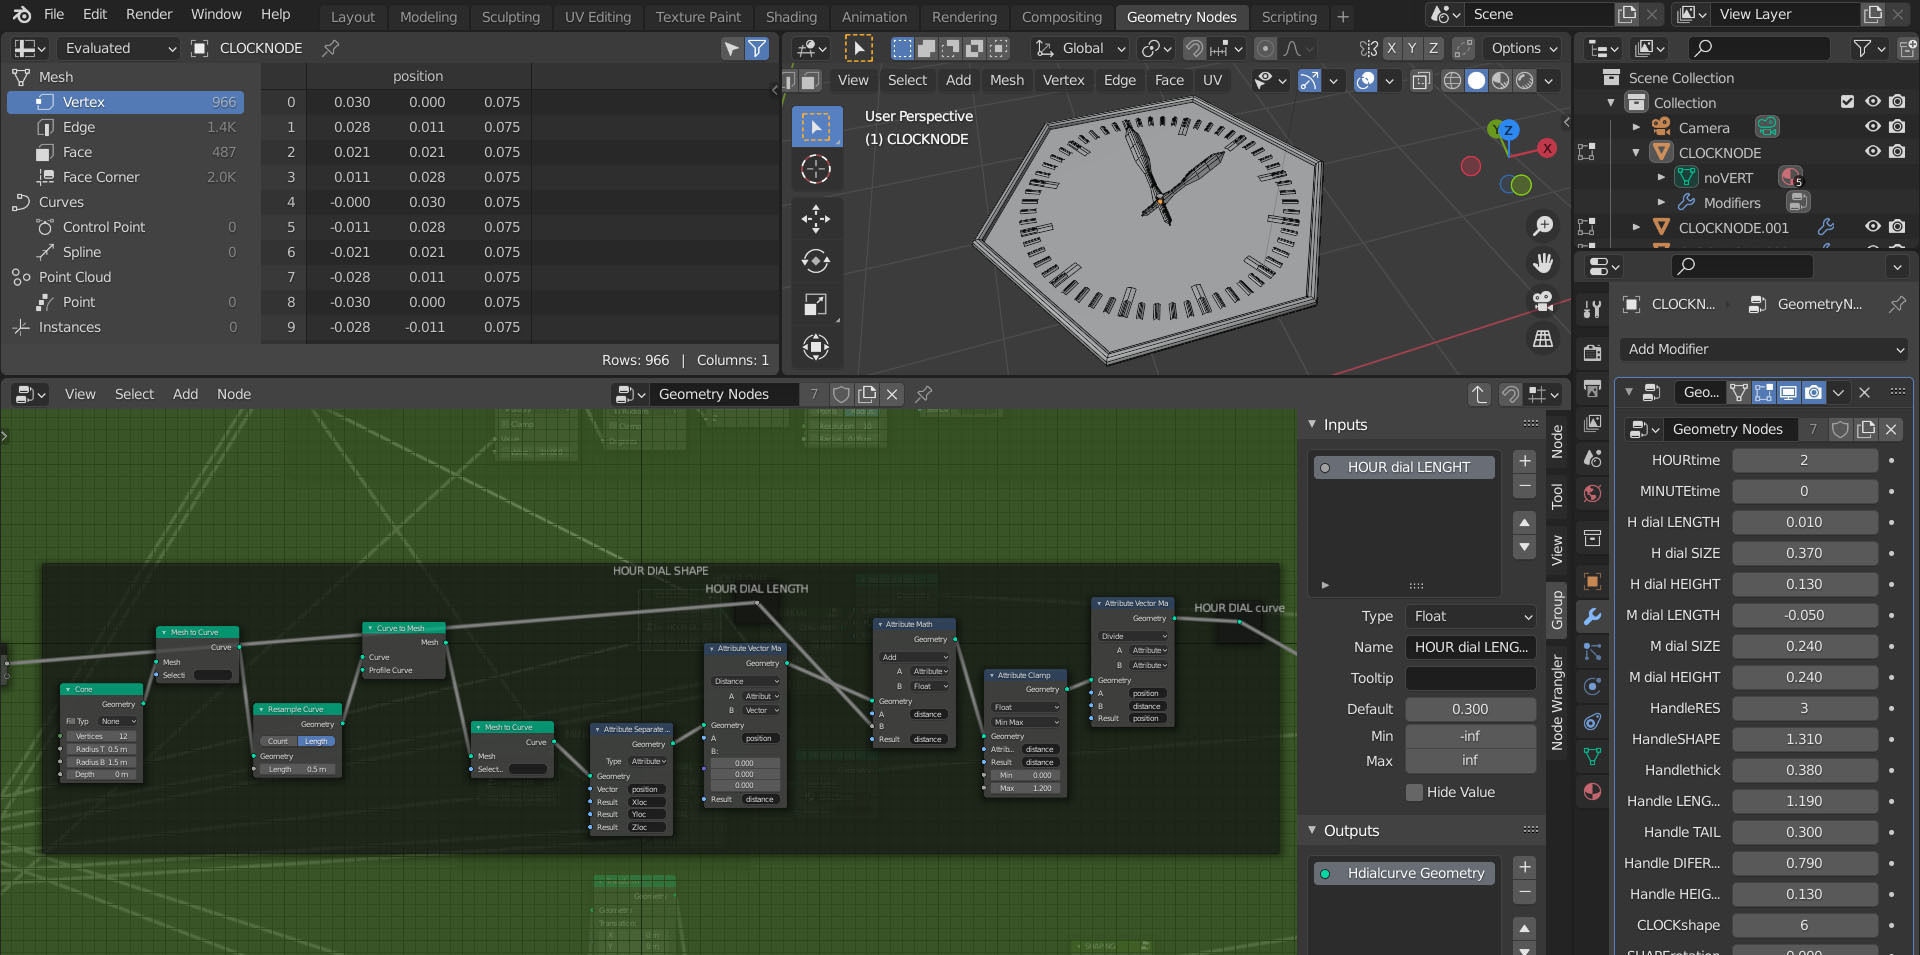Enable Hide Value checkbox

[x=1414, y=792]
